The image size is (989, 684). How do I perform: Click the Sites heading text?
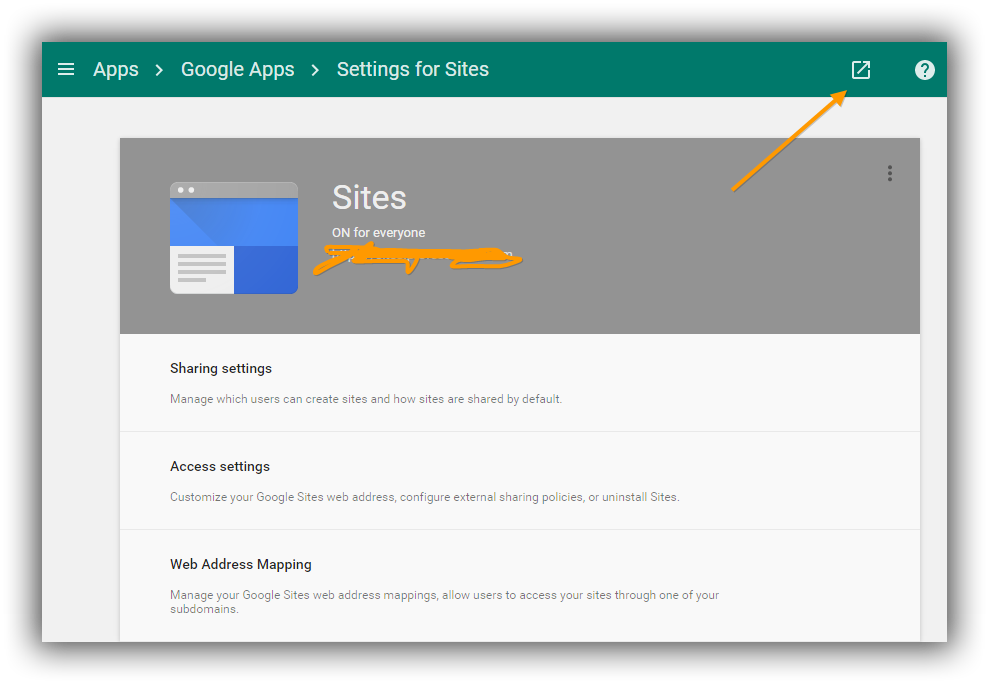(369, 198)
